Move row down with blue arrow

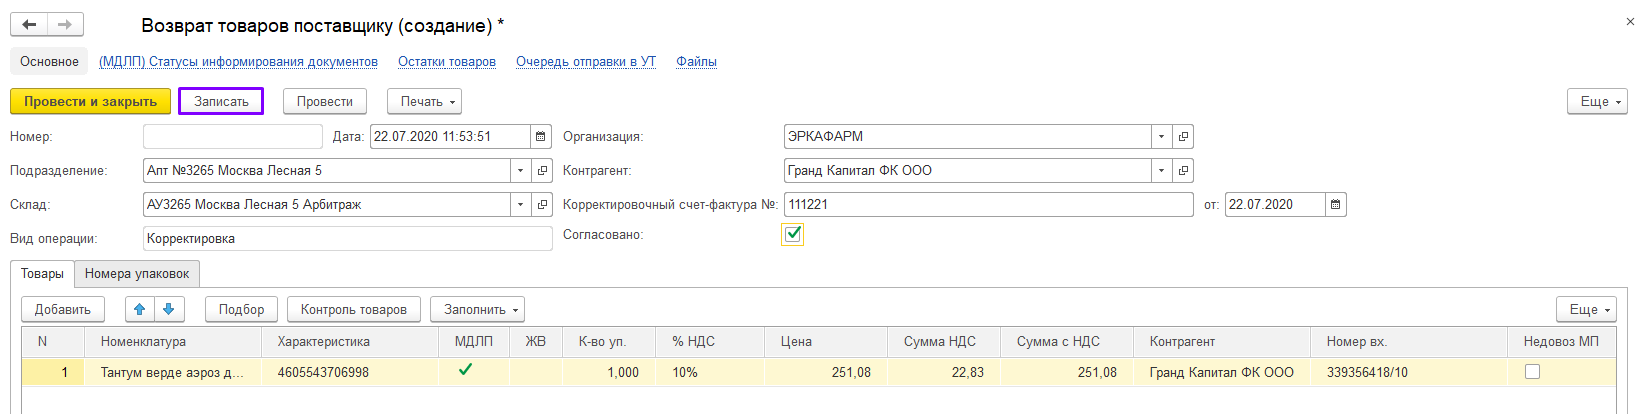click(x=169, y=310)
